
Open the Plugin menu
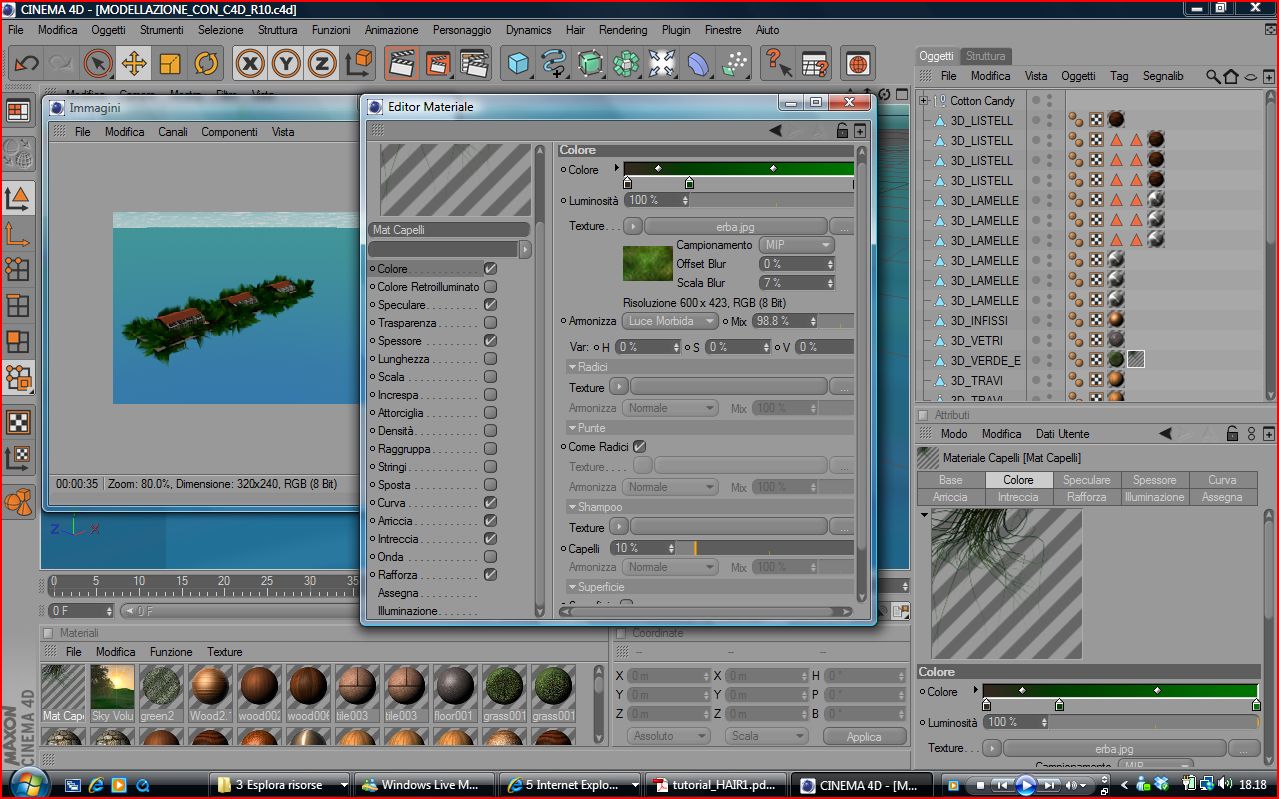[x=676, y=30]
